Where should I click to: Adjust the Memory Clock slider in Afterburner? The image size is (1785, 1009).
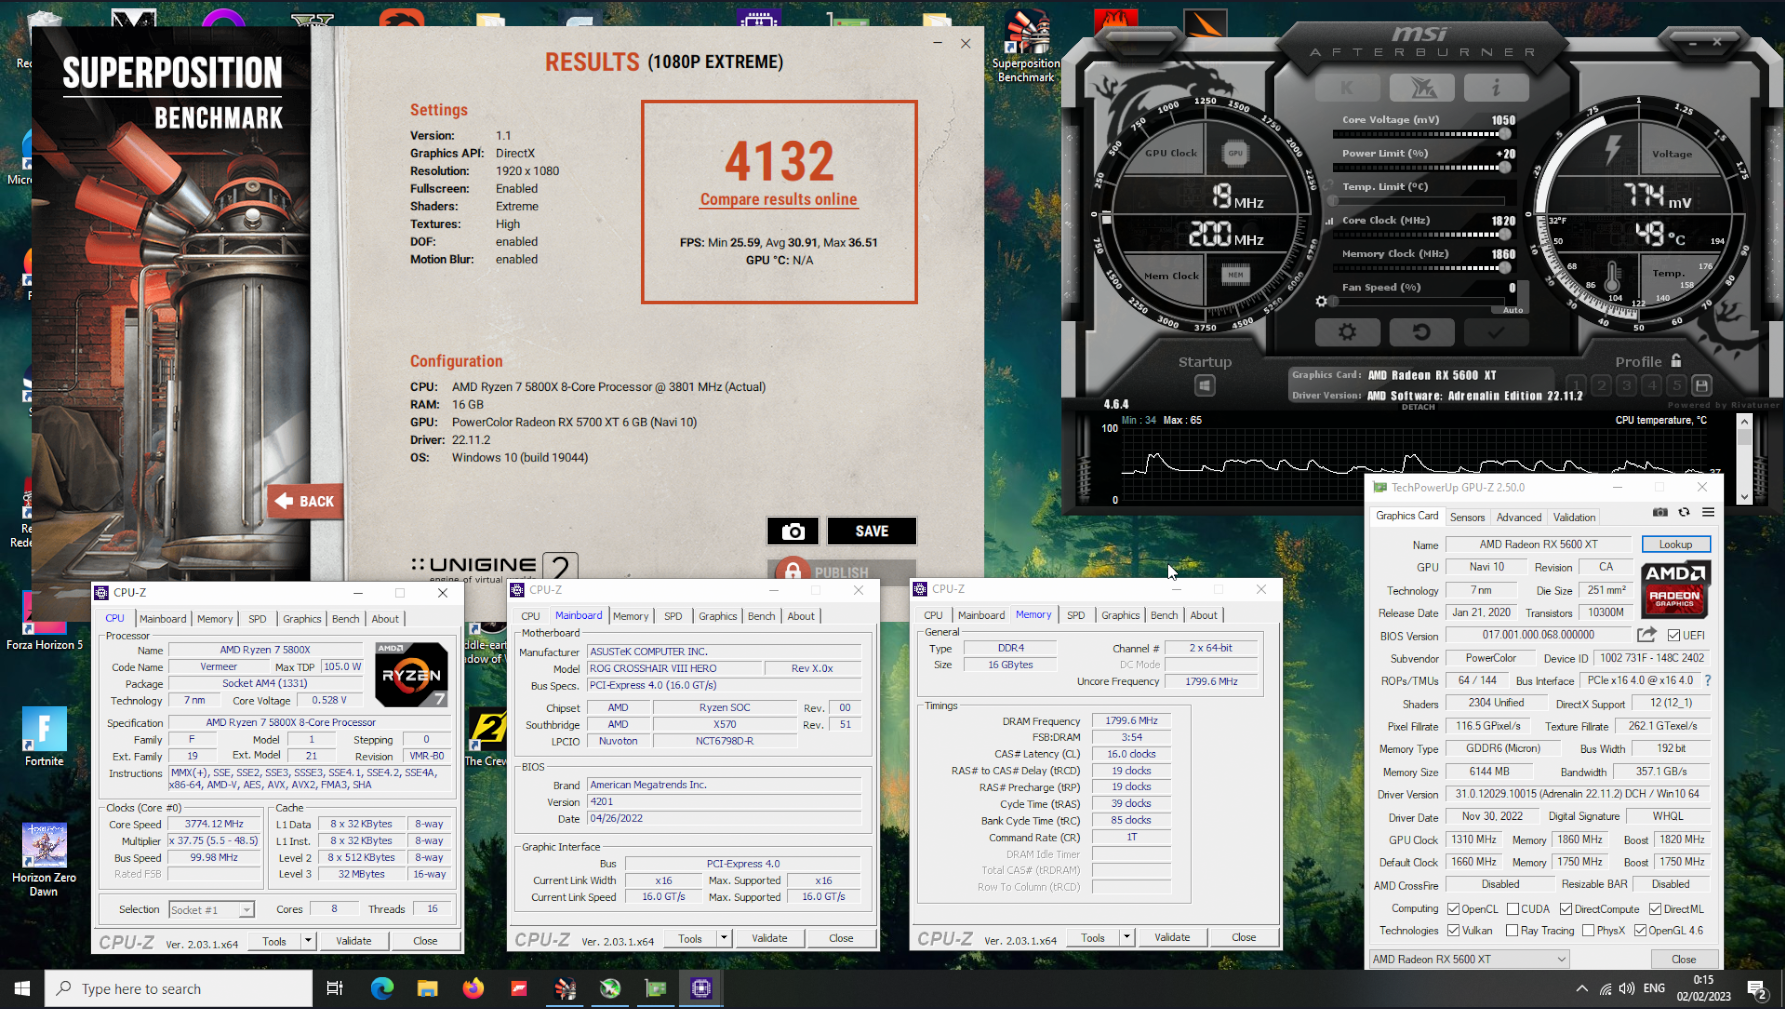(1420, 268)
